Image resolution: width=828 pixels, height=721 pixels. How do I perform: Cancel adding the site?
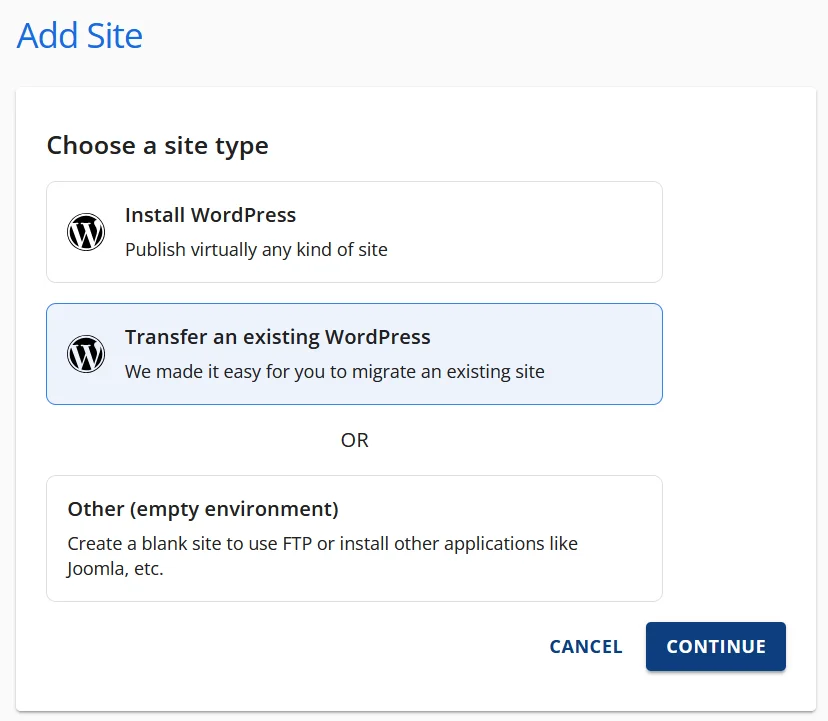pos(586,647)
